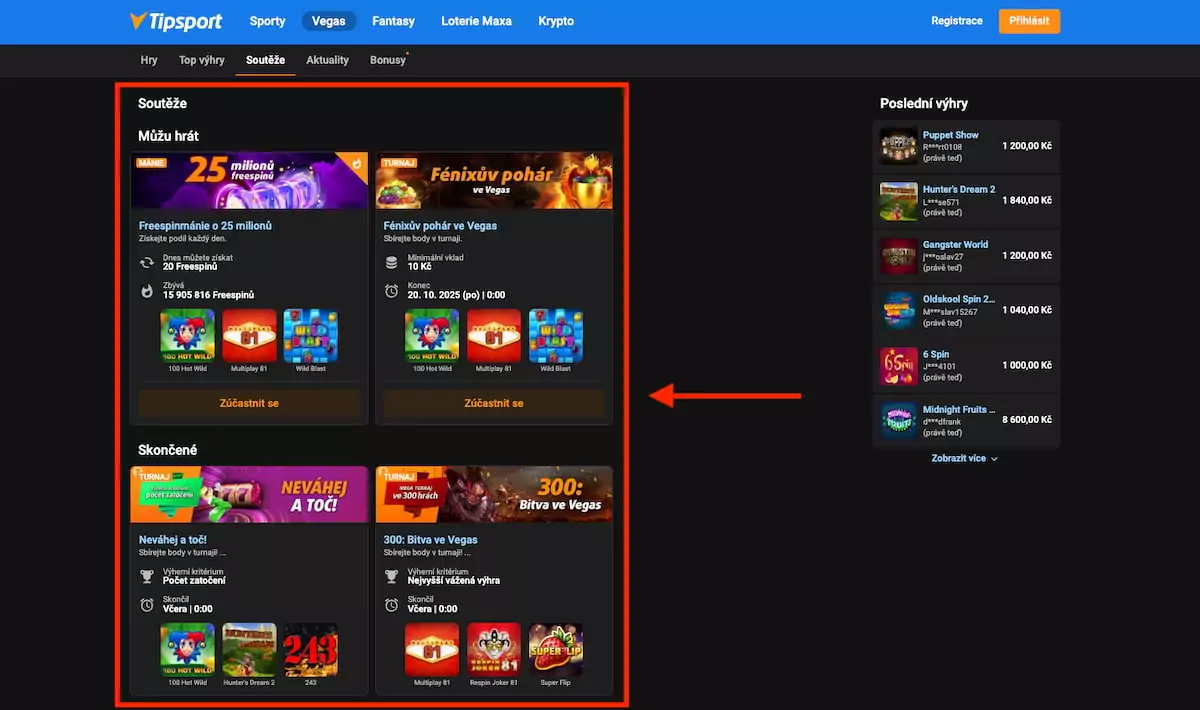
Task: Expand Zobrazit více in recent wins
Action: 964,458
